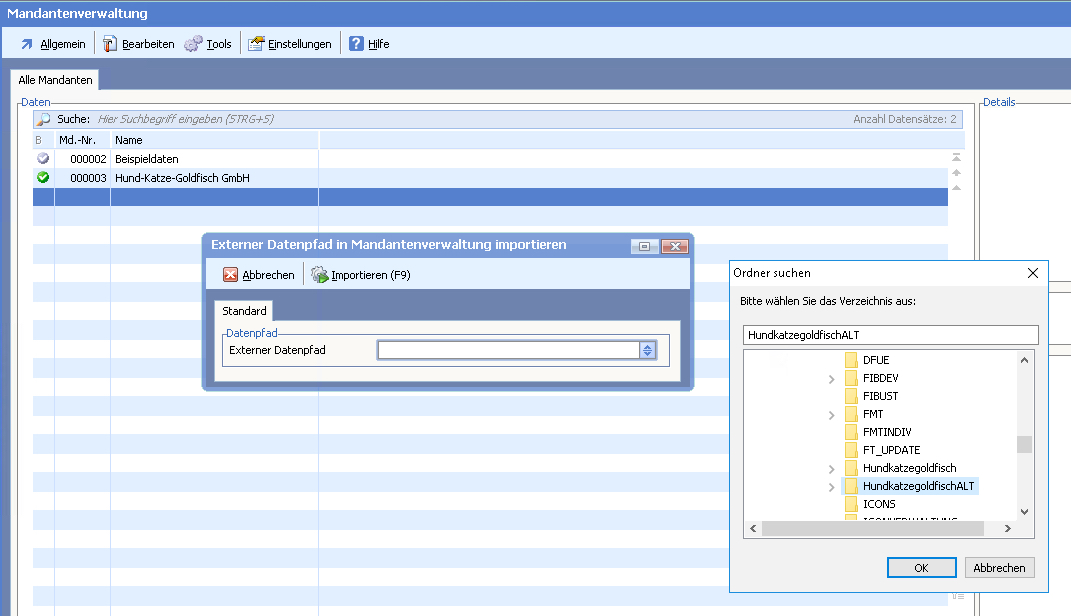1071x616 pixels.
Task: Expand the FMT folder in tree
Action: [831, 415]
